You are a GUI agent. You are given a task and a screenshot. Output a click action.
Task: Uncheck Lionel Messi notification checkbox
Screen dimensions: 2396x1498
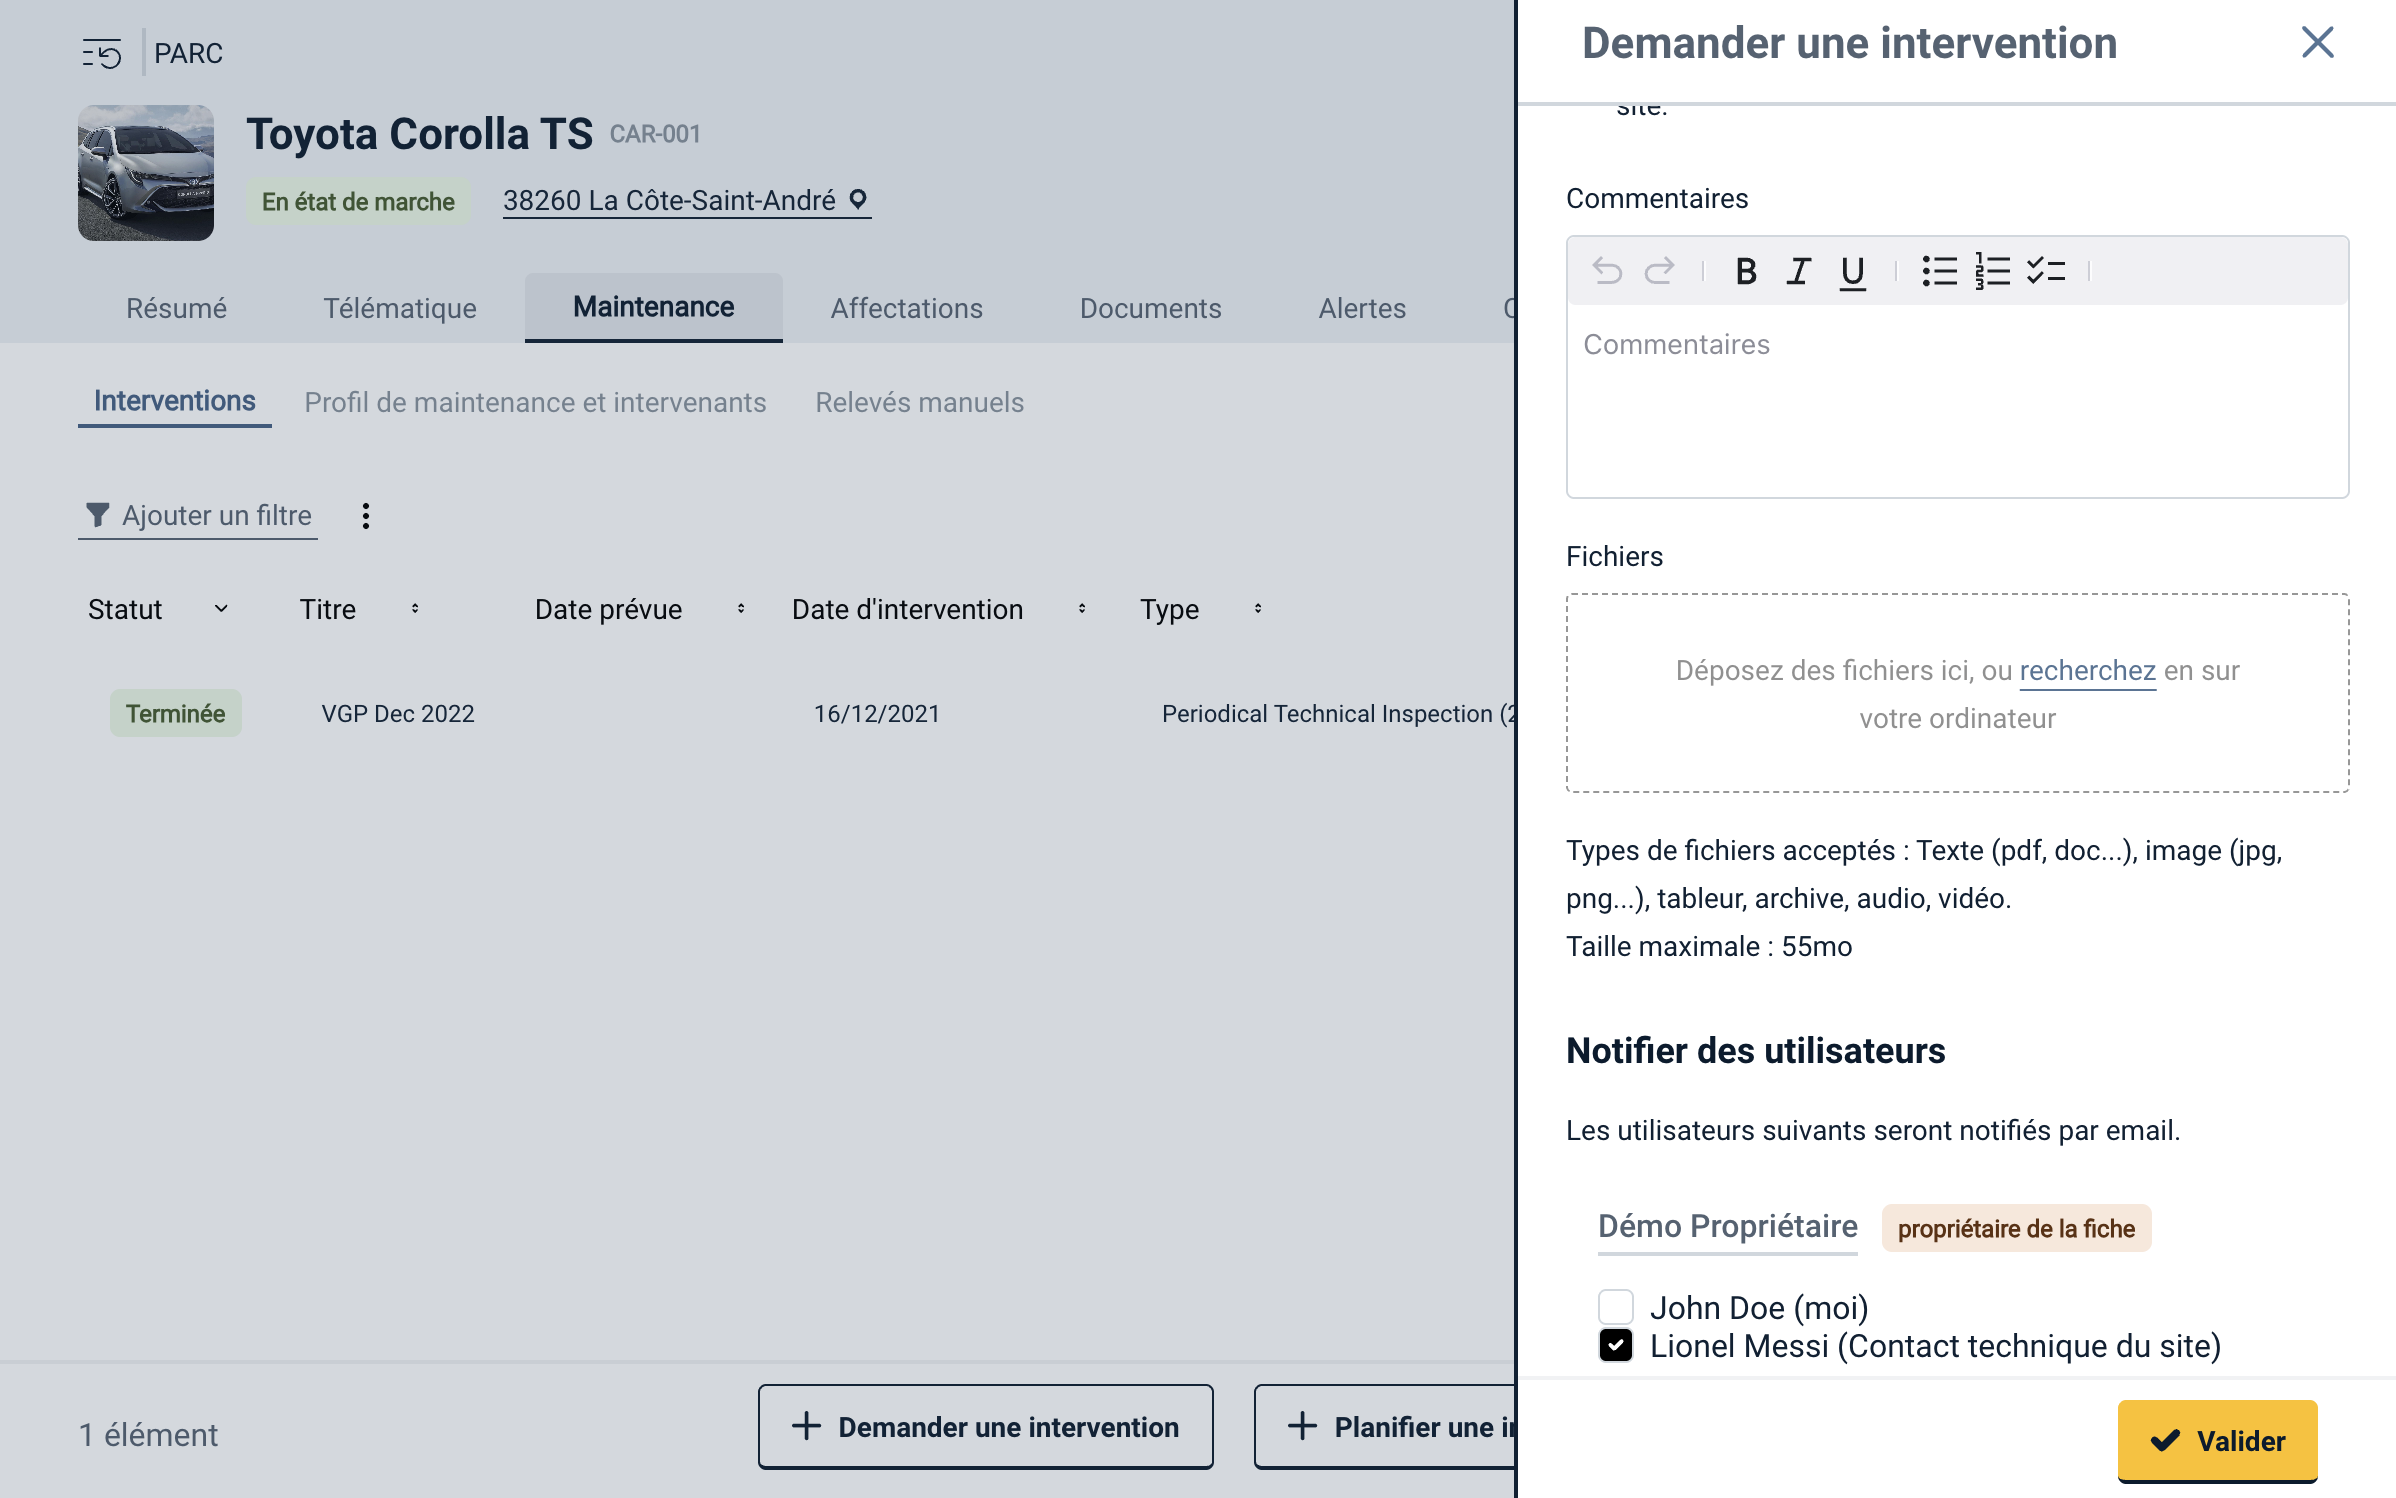point(1615,1345)
